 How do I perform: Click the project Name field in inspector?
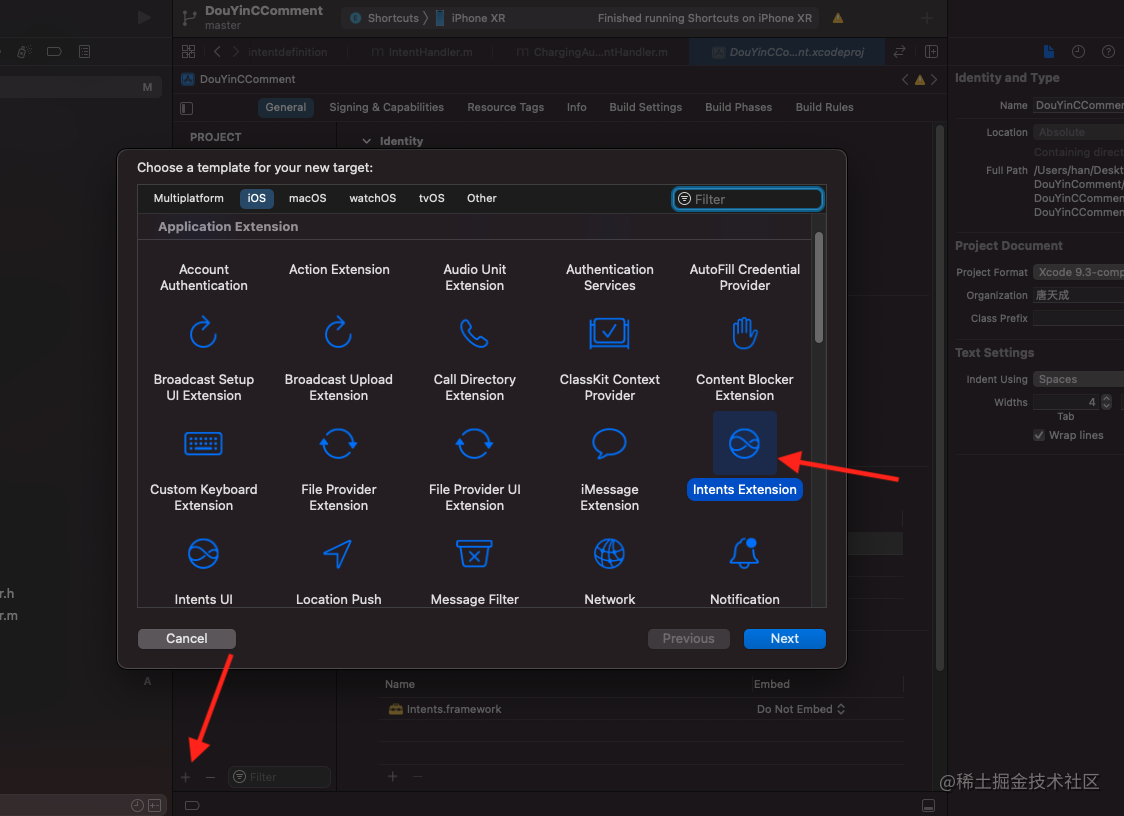[x=1078, y=105]
